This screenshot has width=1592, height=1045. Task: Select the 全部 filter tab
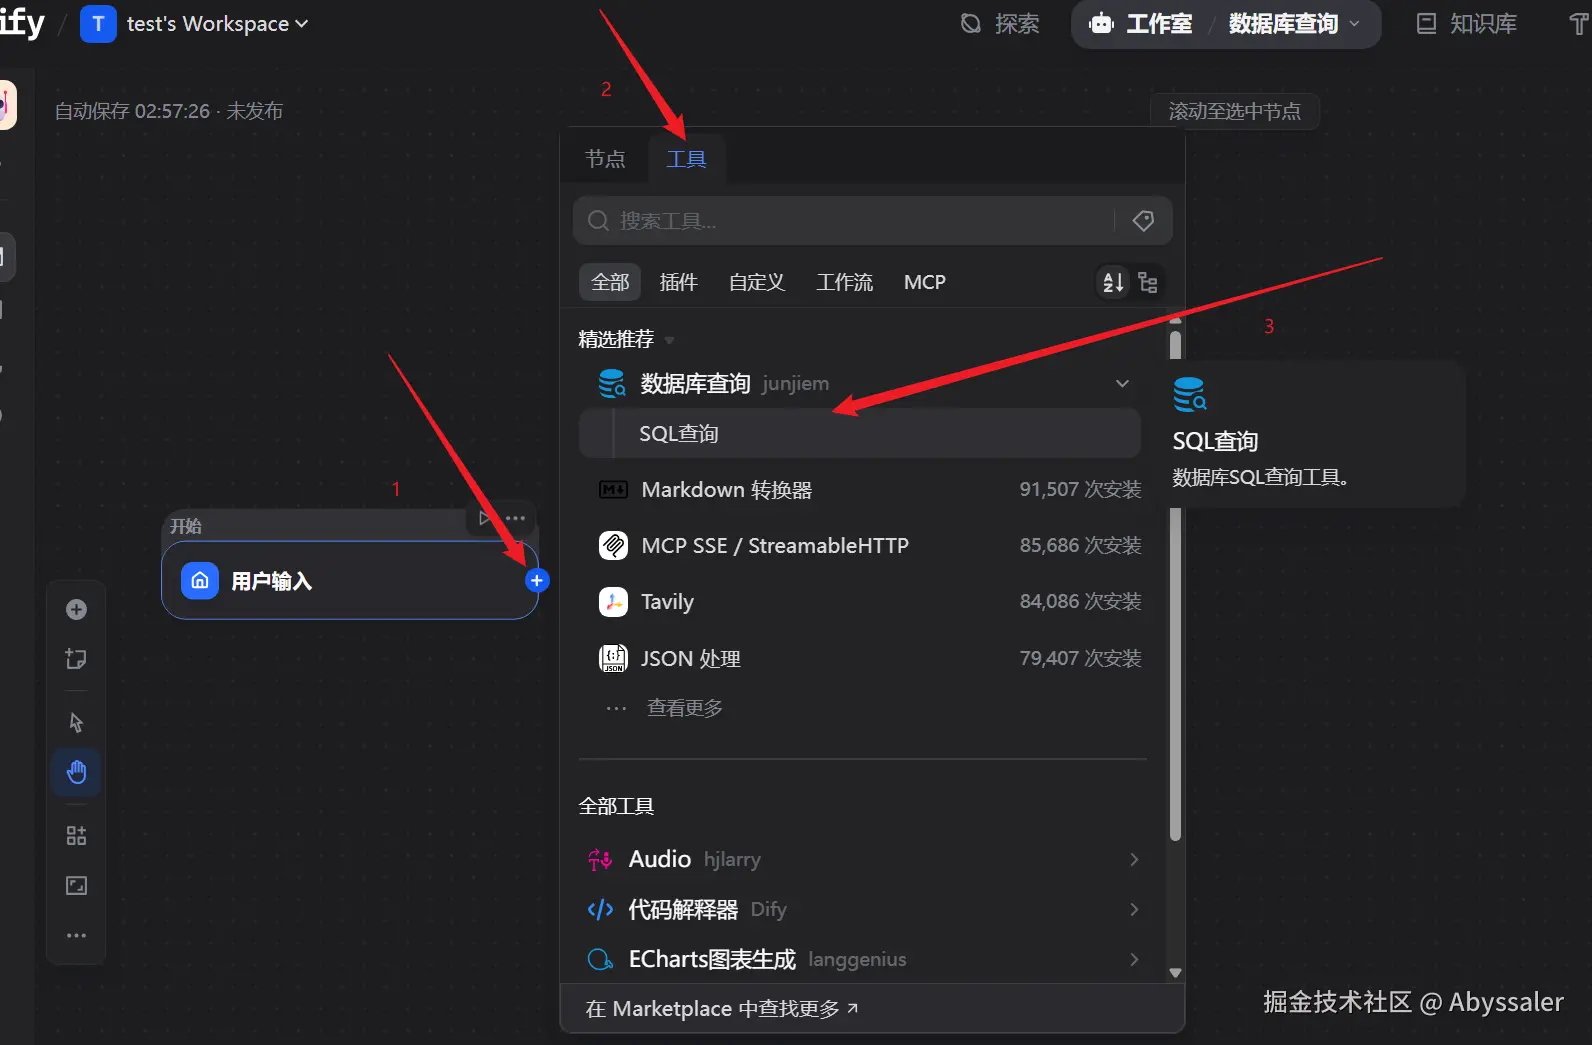610,282
